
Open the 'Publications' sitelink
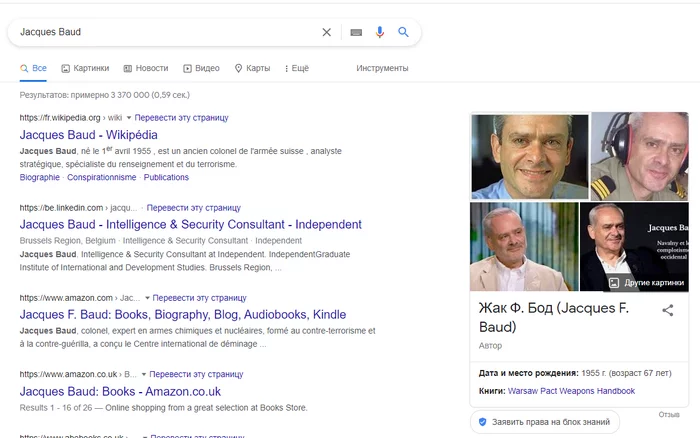(x=166, y=177)
